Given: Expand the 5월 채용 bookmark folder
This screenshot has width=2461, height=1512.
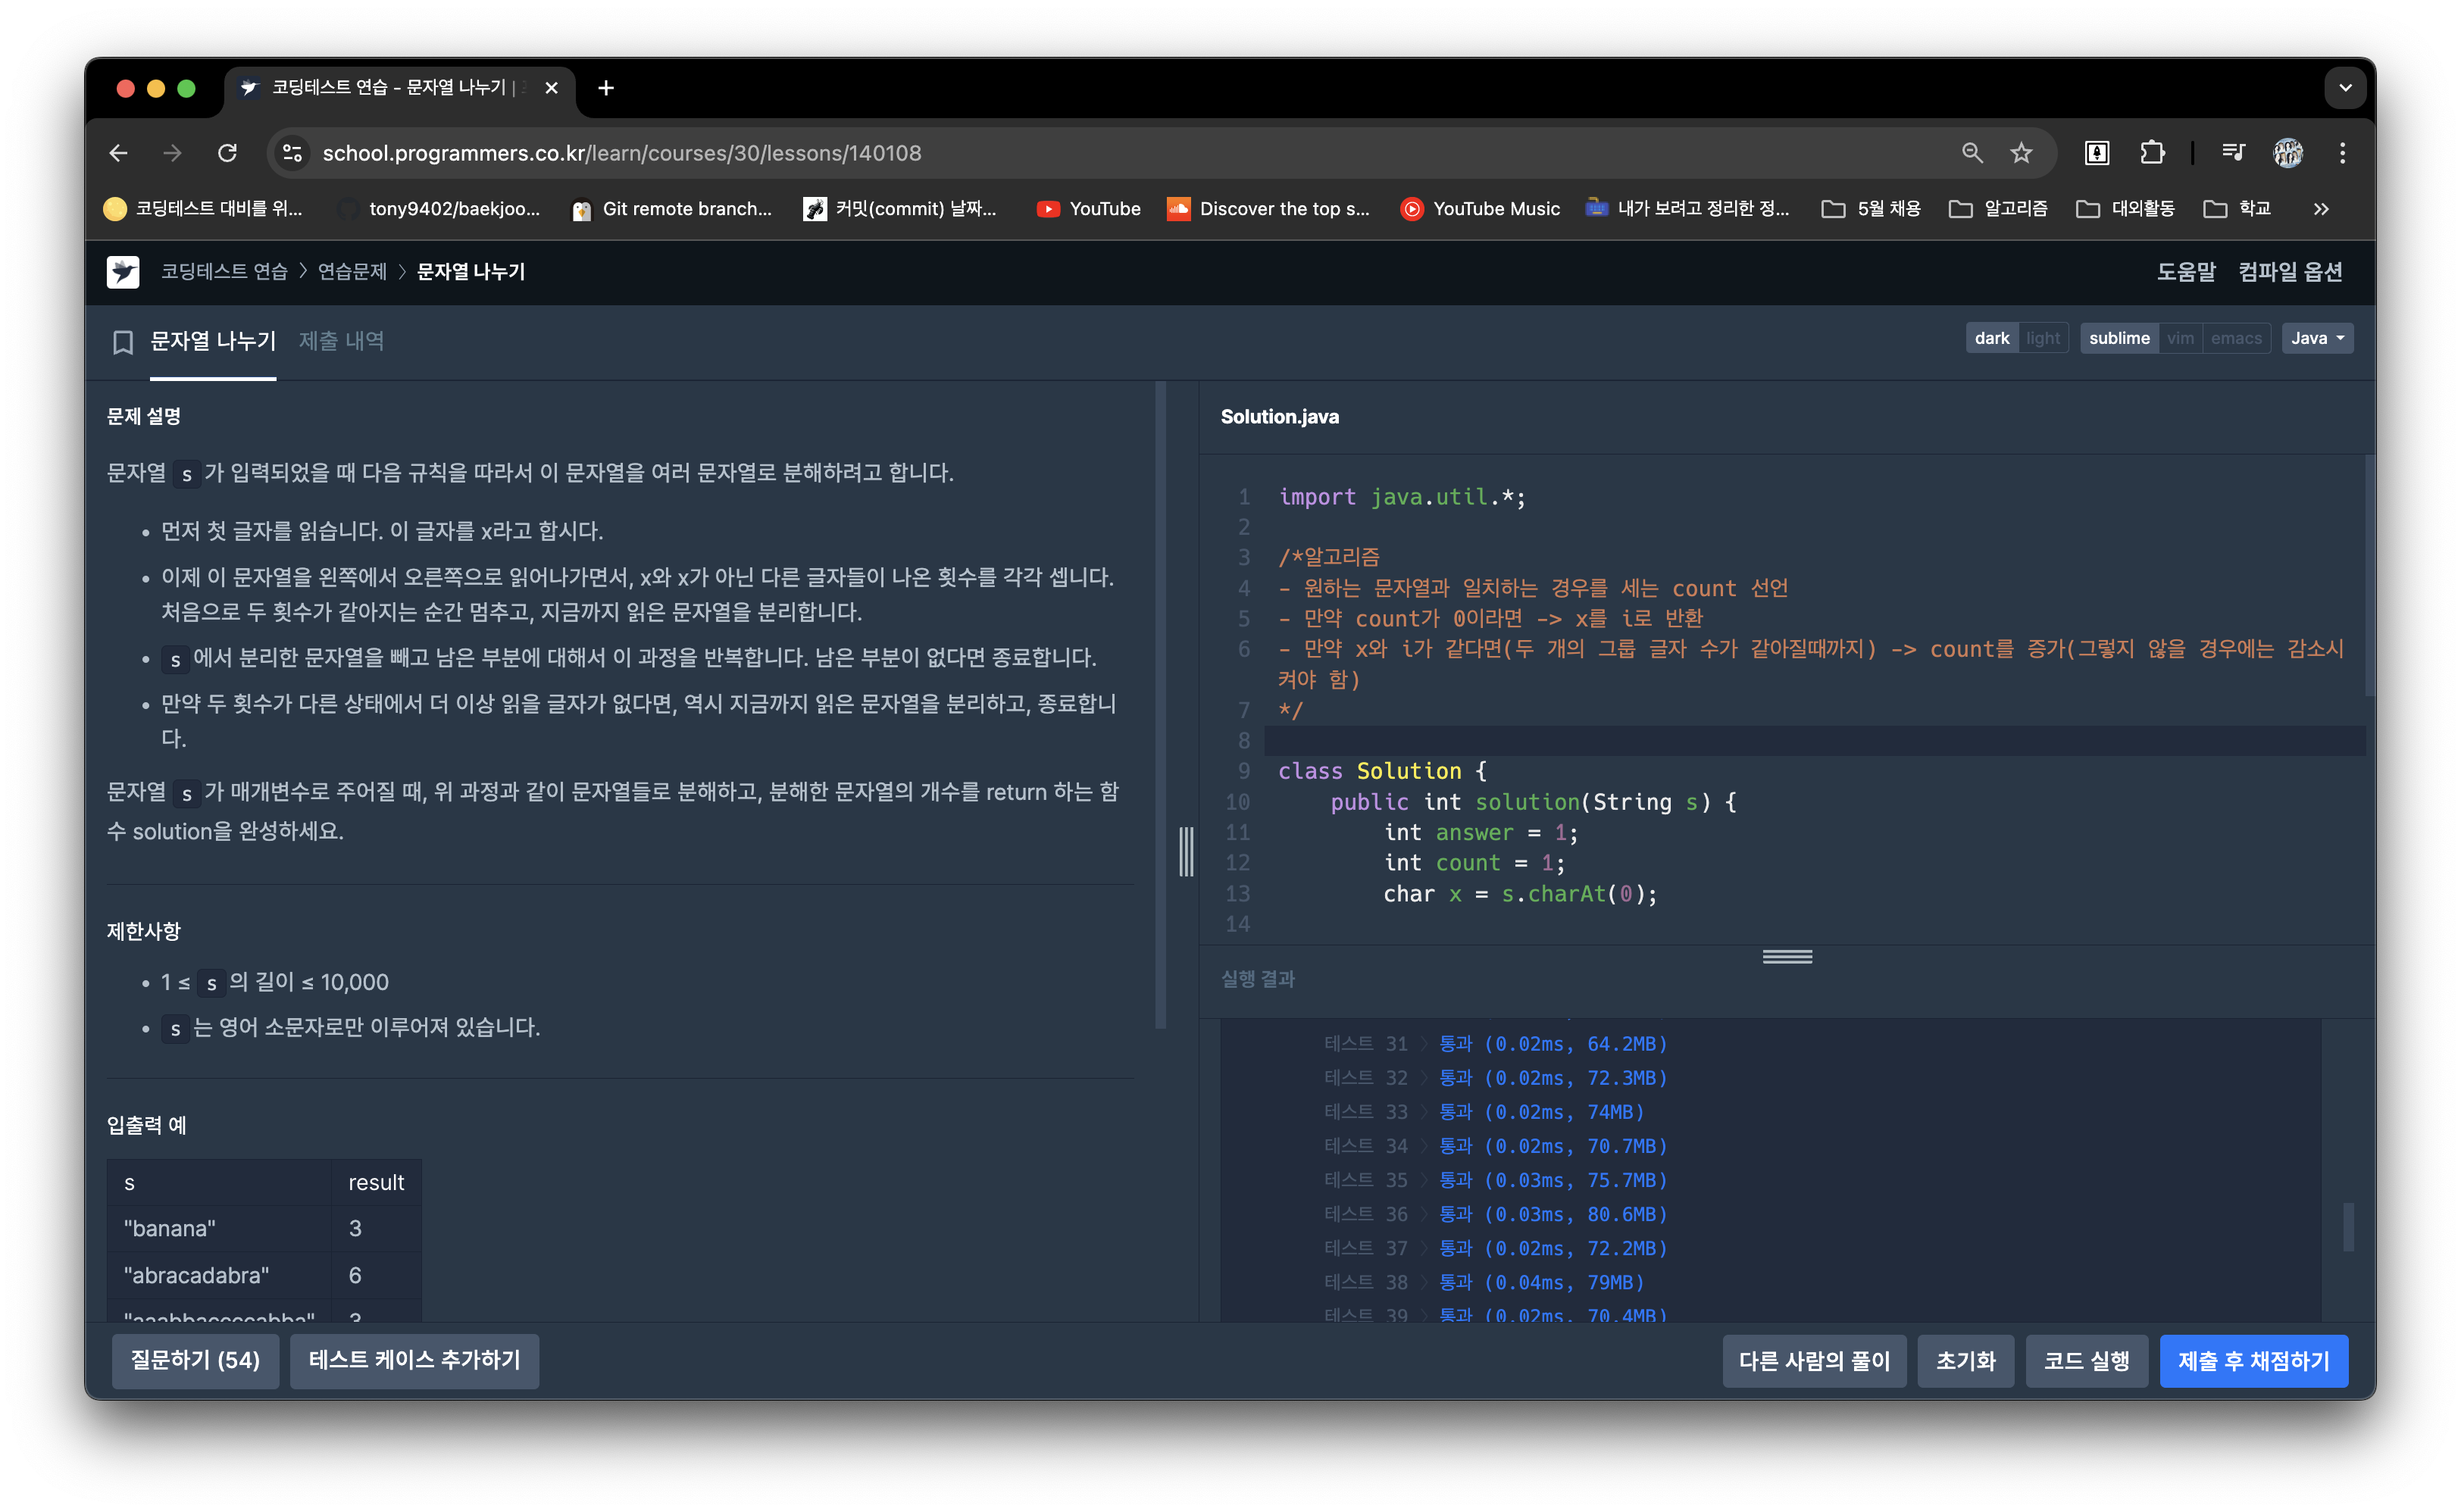Looking at the screenshot, I should tap(1870, 209).
